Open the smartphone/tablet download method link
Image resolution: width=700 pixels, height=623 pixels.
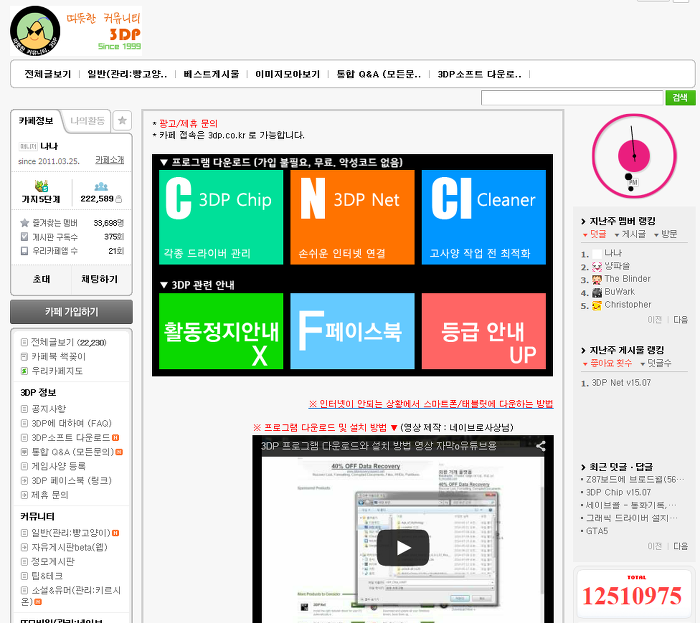coord(431,404)
